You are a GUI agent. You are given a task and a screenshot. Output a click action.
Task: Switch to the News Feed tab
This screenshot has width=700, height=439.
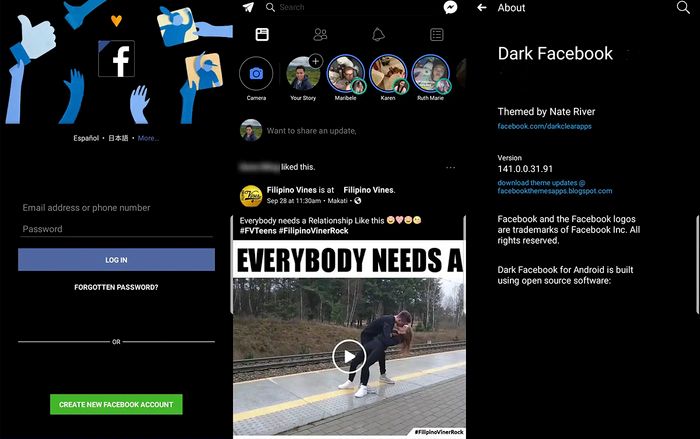[x=262, y=34]
